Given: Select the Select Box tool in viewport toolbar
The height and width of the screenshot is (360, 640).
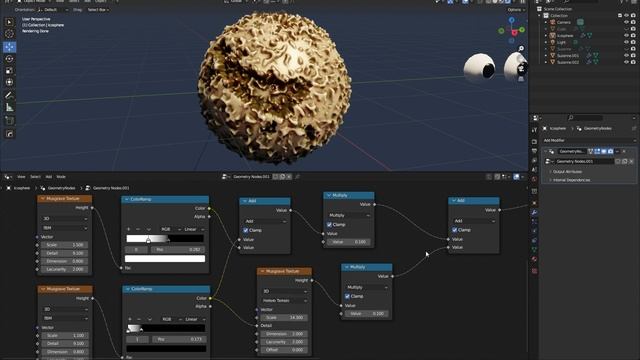Looking at the screenshot, I should [9, 22].
